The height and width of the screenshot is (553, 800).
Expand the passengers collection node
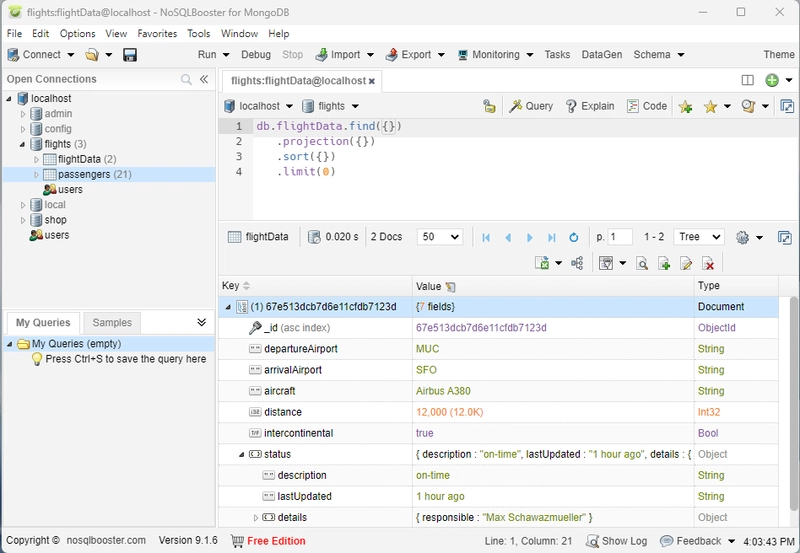tap(36, 175)
